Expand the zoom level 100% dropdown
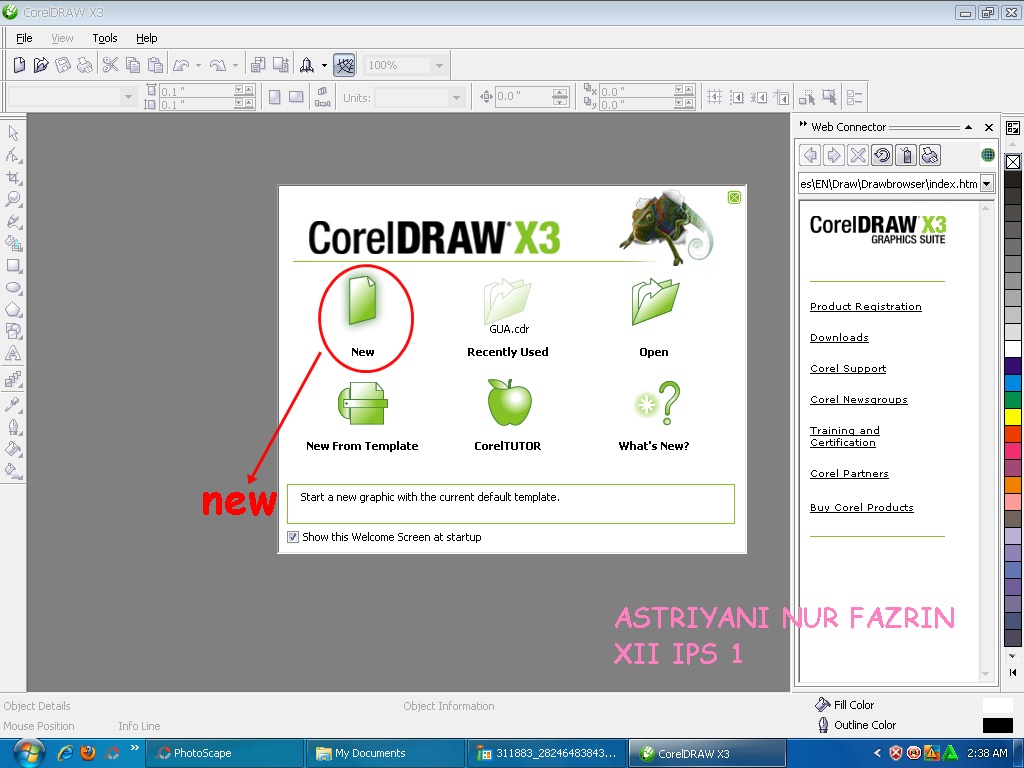Viewport: 1024px width, 768px height. point(439,65)
